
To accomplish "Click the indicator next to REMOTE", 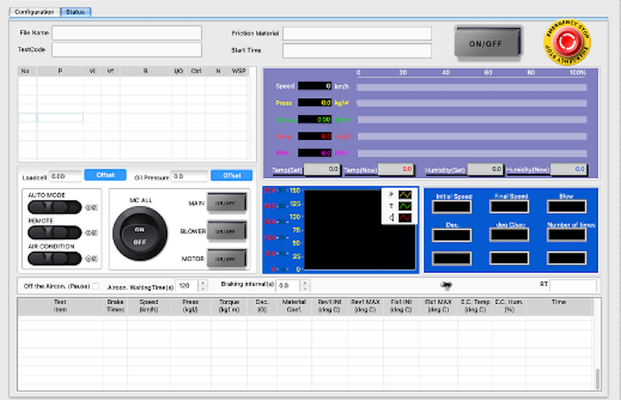I will (x=91, y=232).
